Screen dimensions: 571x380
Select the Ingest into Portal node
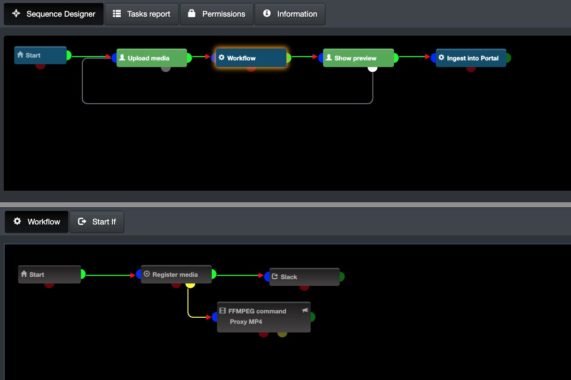471,58
